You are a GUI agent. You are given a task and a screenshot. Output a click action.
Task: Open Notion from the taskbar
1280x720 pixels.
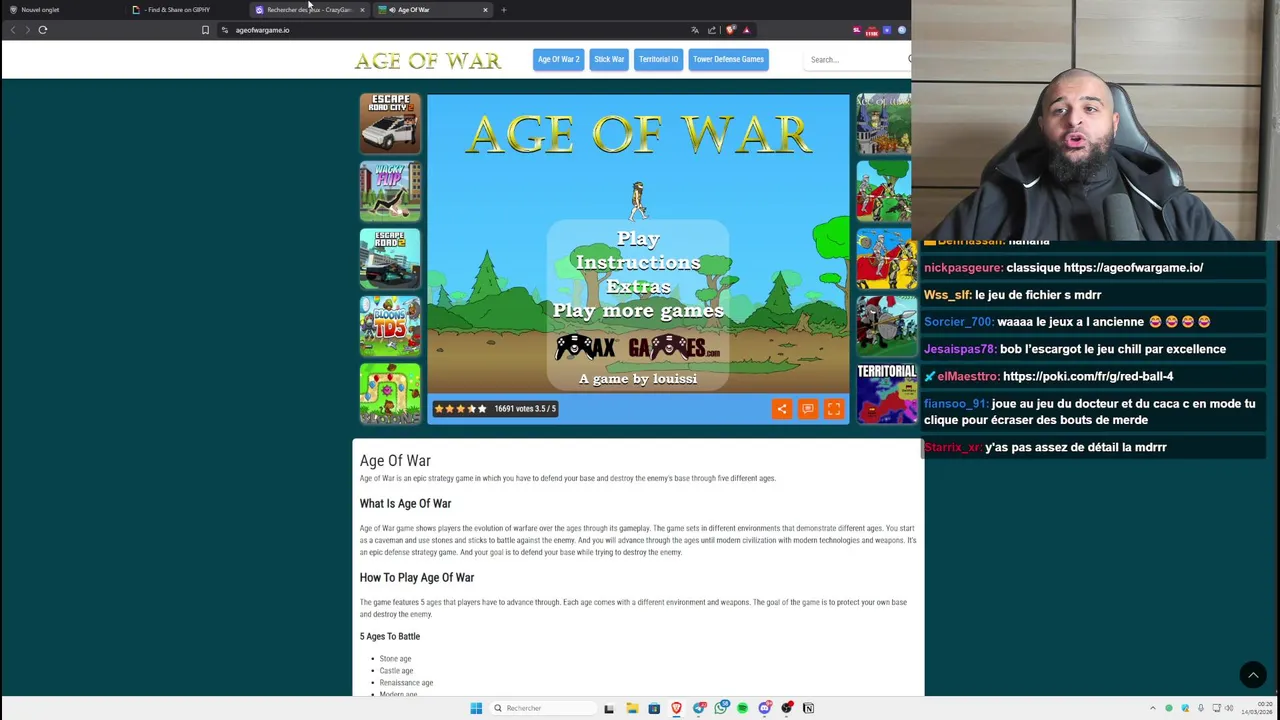tap(809, 708)
